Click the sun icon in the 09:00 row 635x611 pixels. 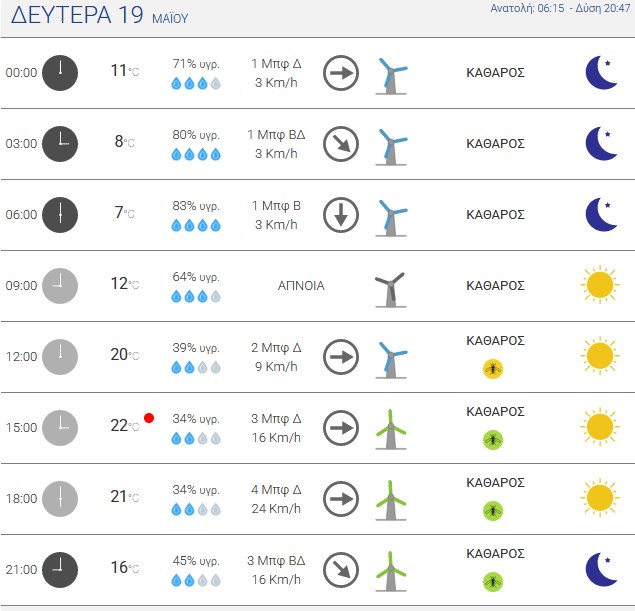600,285
